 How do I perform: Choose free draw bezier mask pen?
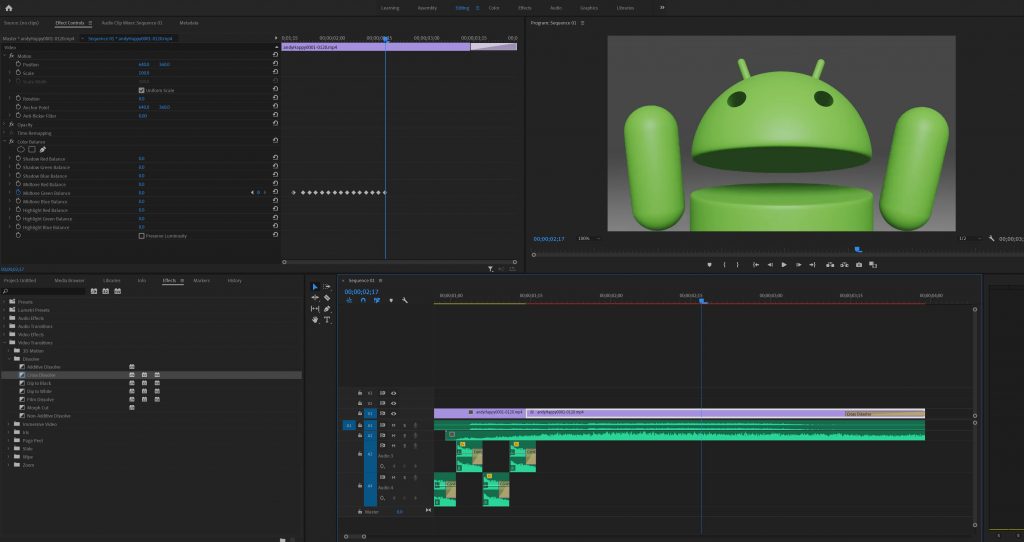point(42,150)
